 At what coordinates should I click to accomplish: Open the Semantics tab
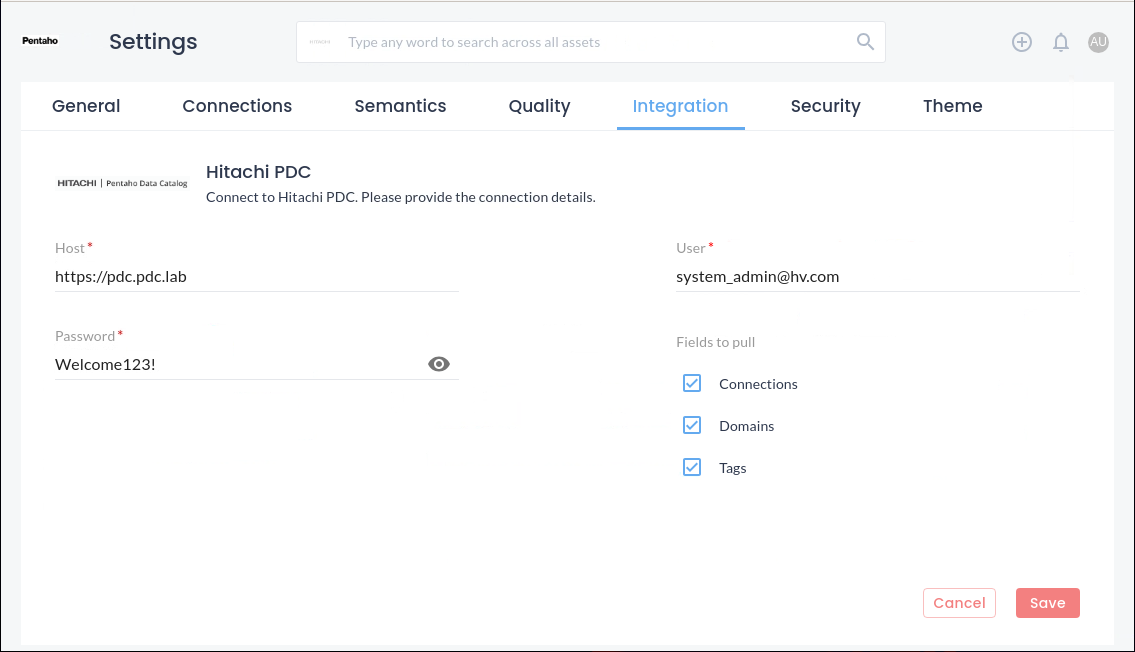[400, 106]
